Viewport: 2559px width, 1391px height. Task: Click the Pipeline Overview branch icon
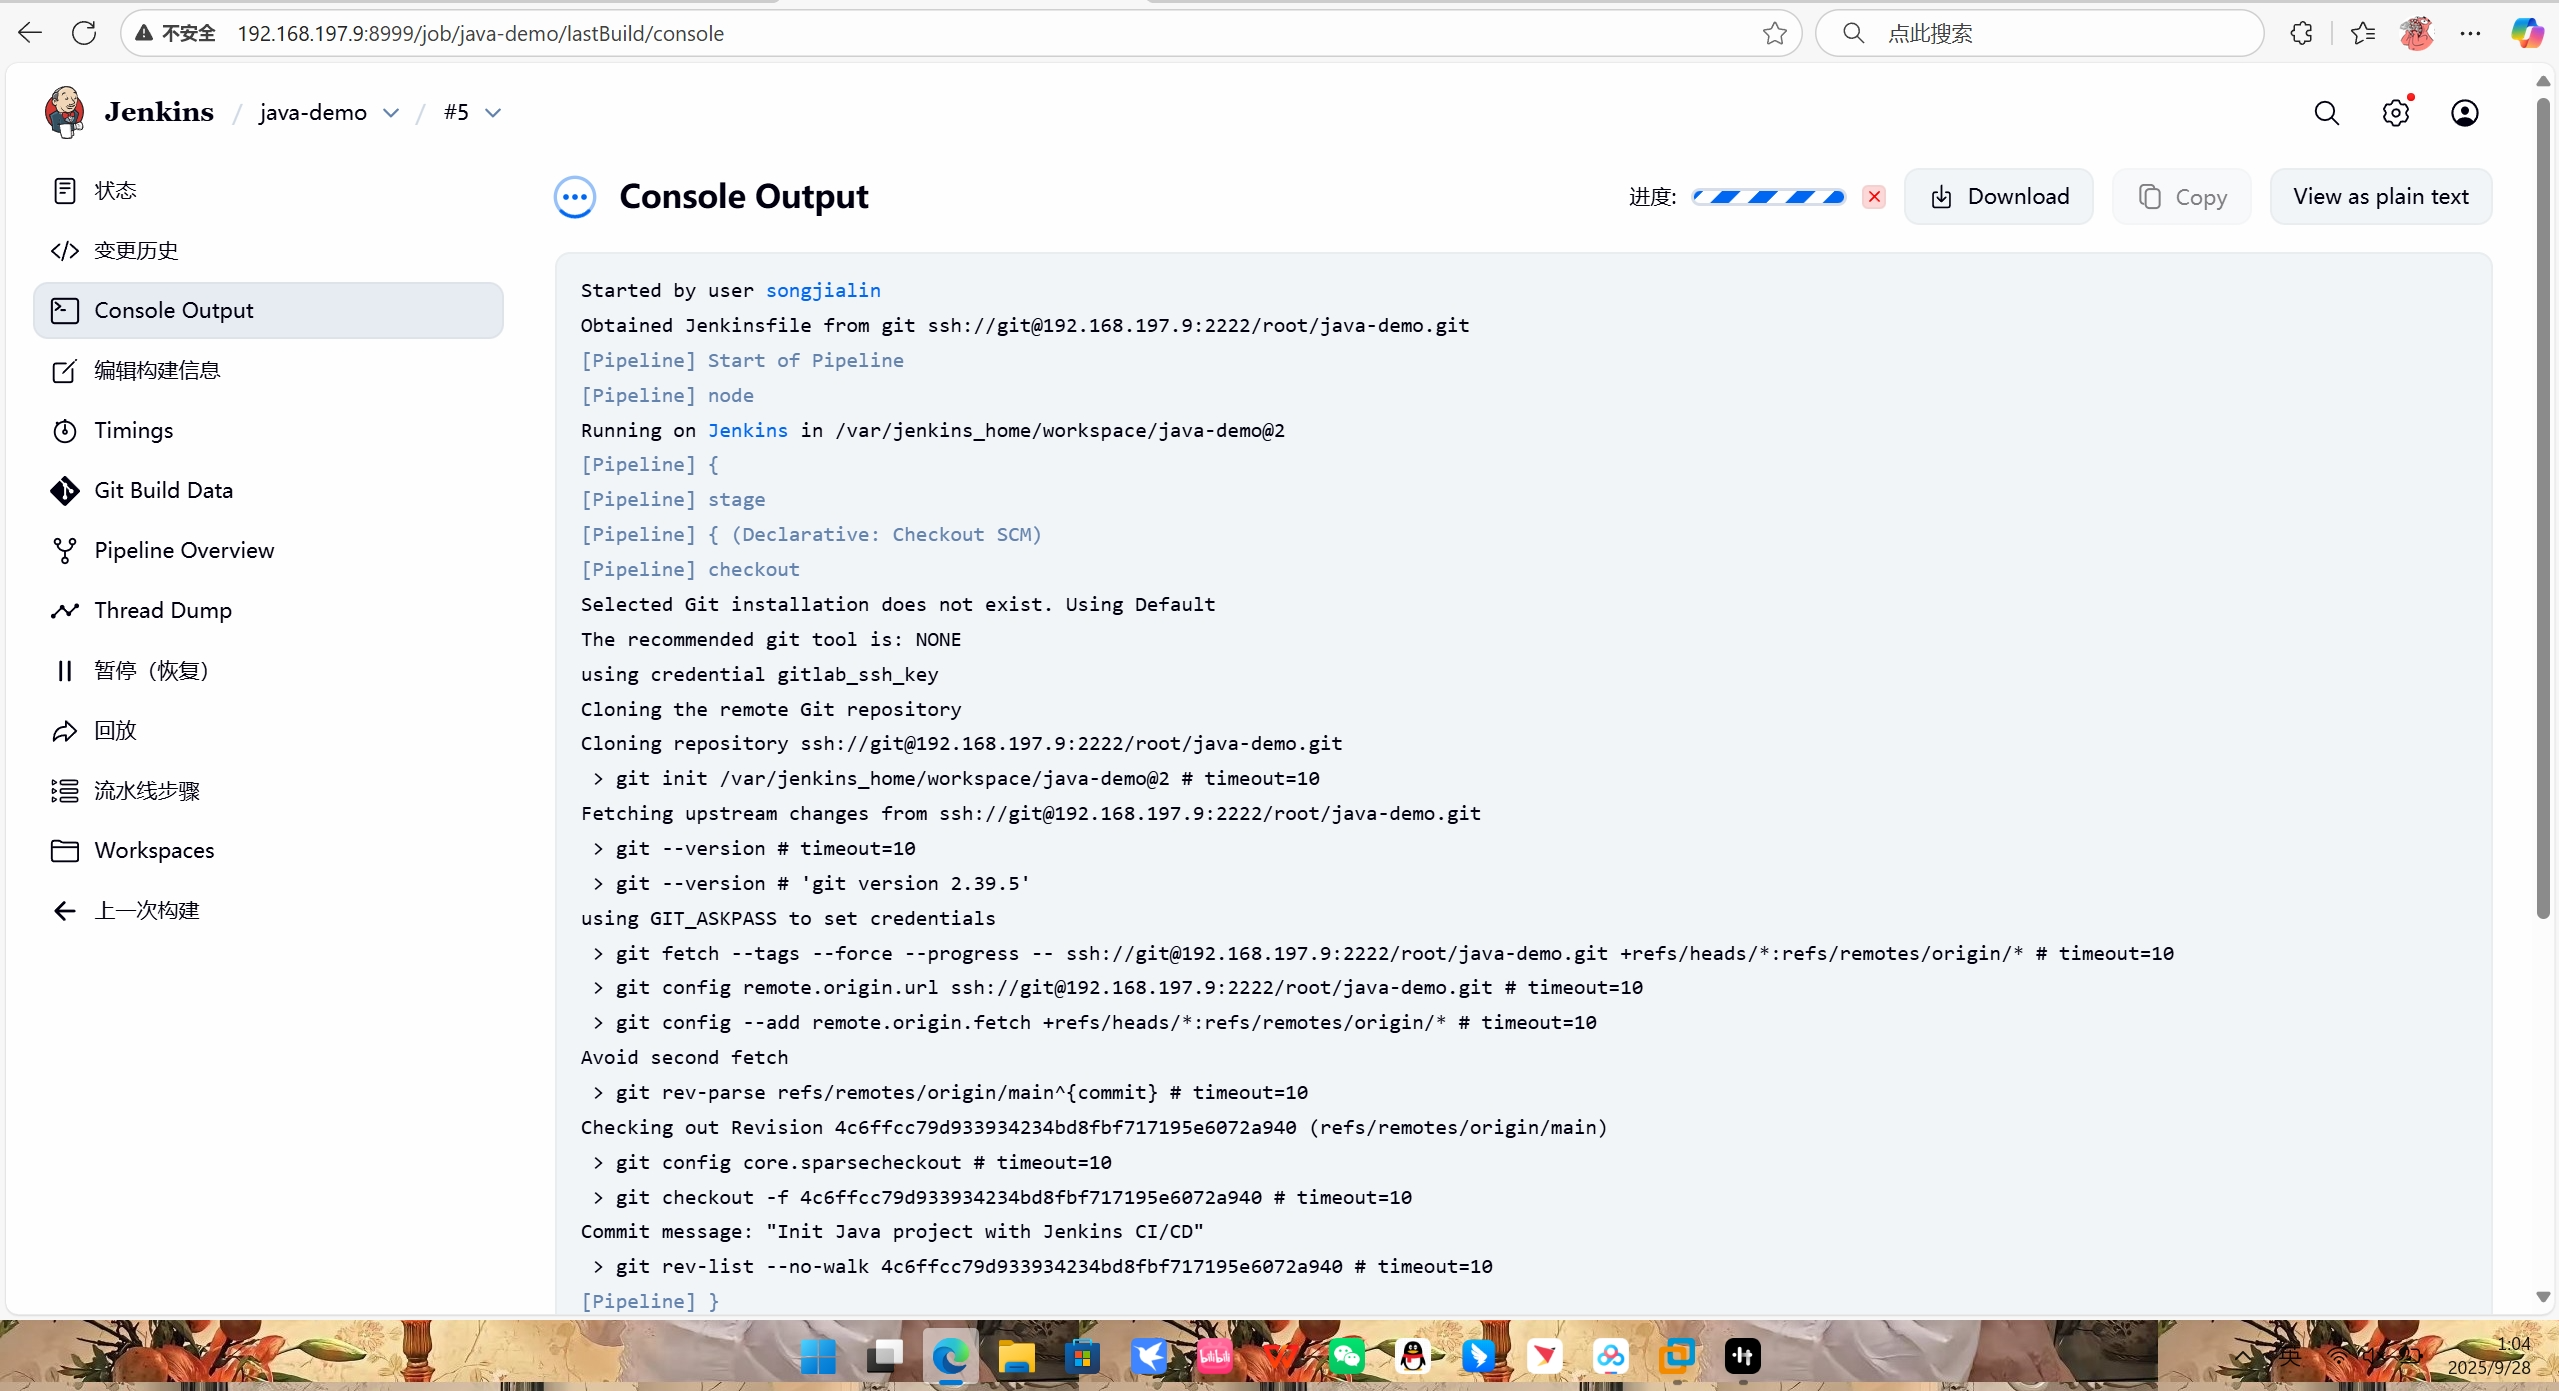[65, 551]
